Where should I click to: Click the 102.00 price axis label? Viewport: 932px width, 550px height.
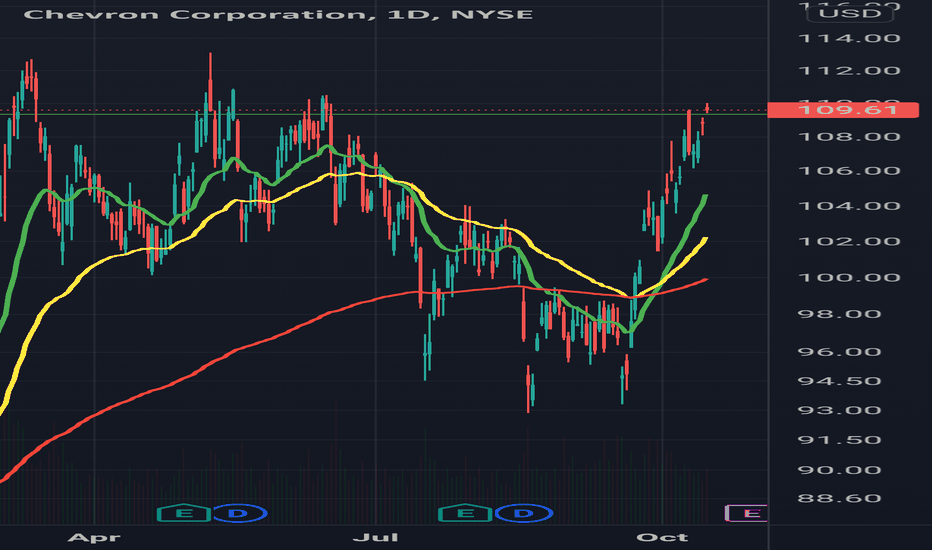(849, 241)
